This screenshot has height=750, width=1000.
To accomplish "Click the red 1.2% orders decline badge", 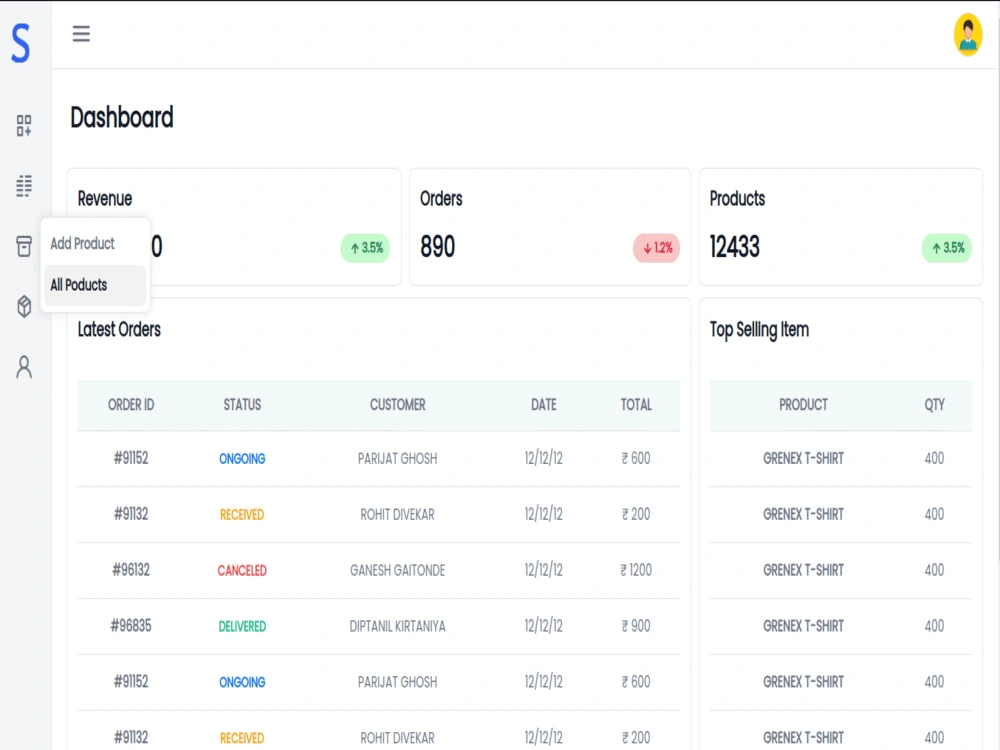I will [656, 248].
